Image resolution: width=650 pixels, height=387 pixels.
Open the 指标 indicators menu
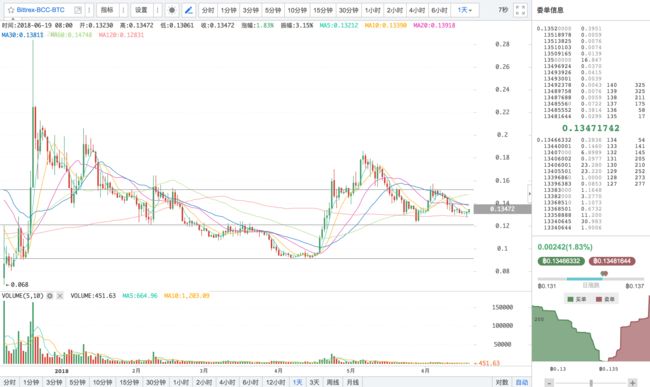107,10
